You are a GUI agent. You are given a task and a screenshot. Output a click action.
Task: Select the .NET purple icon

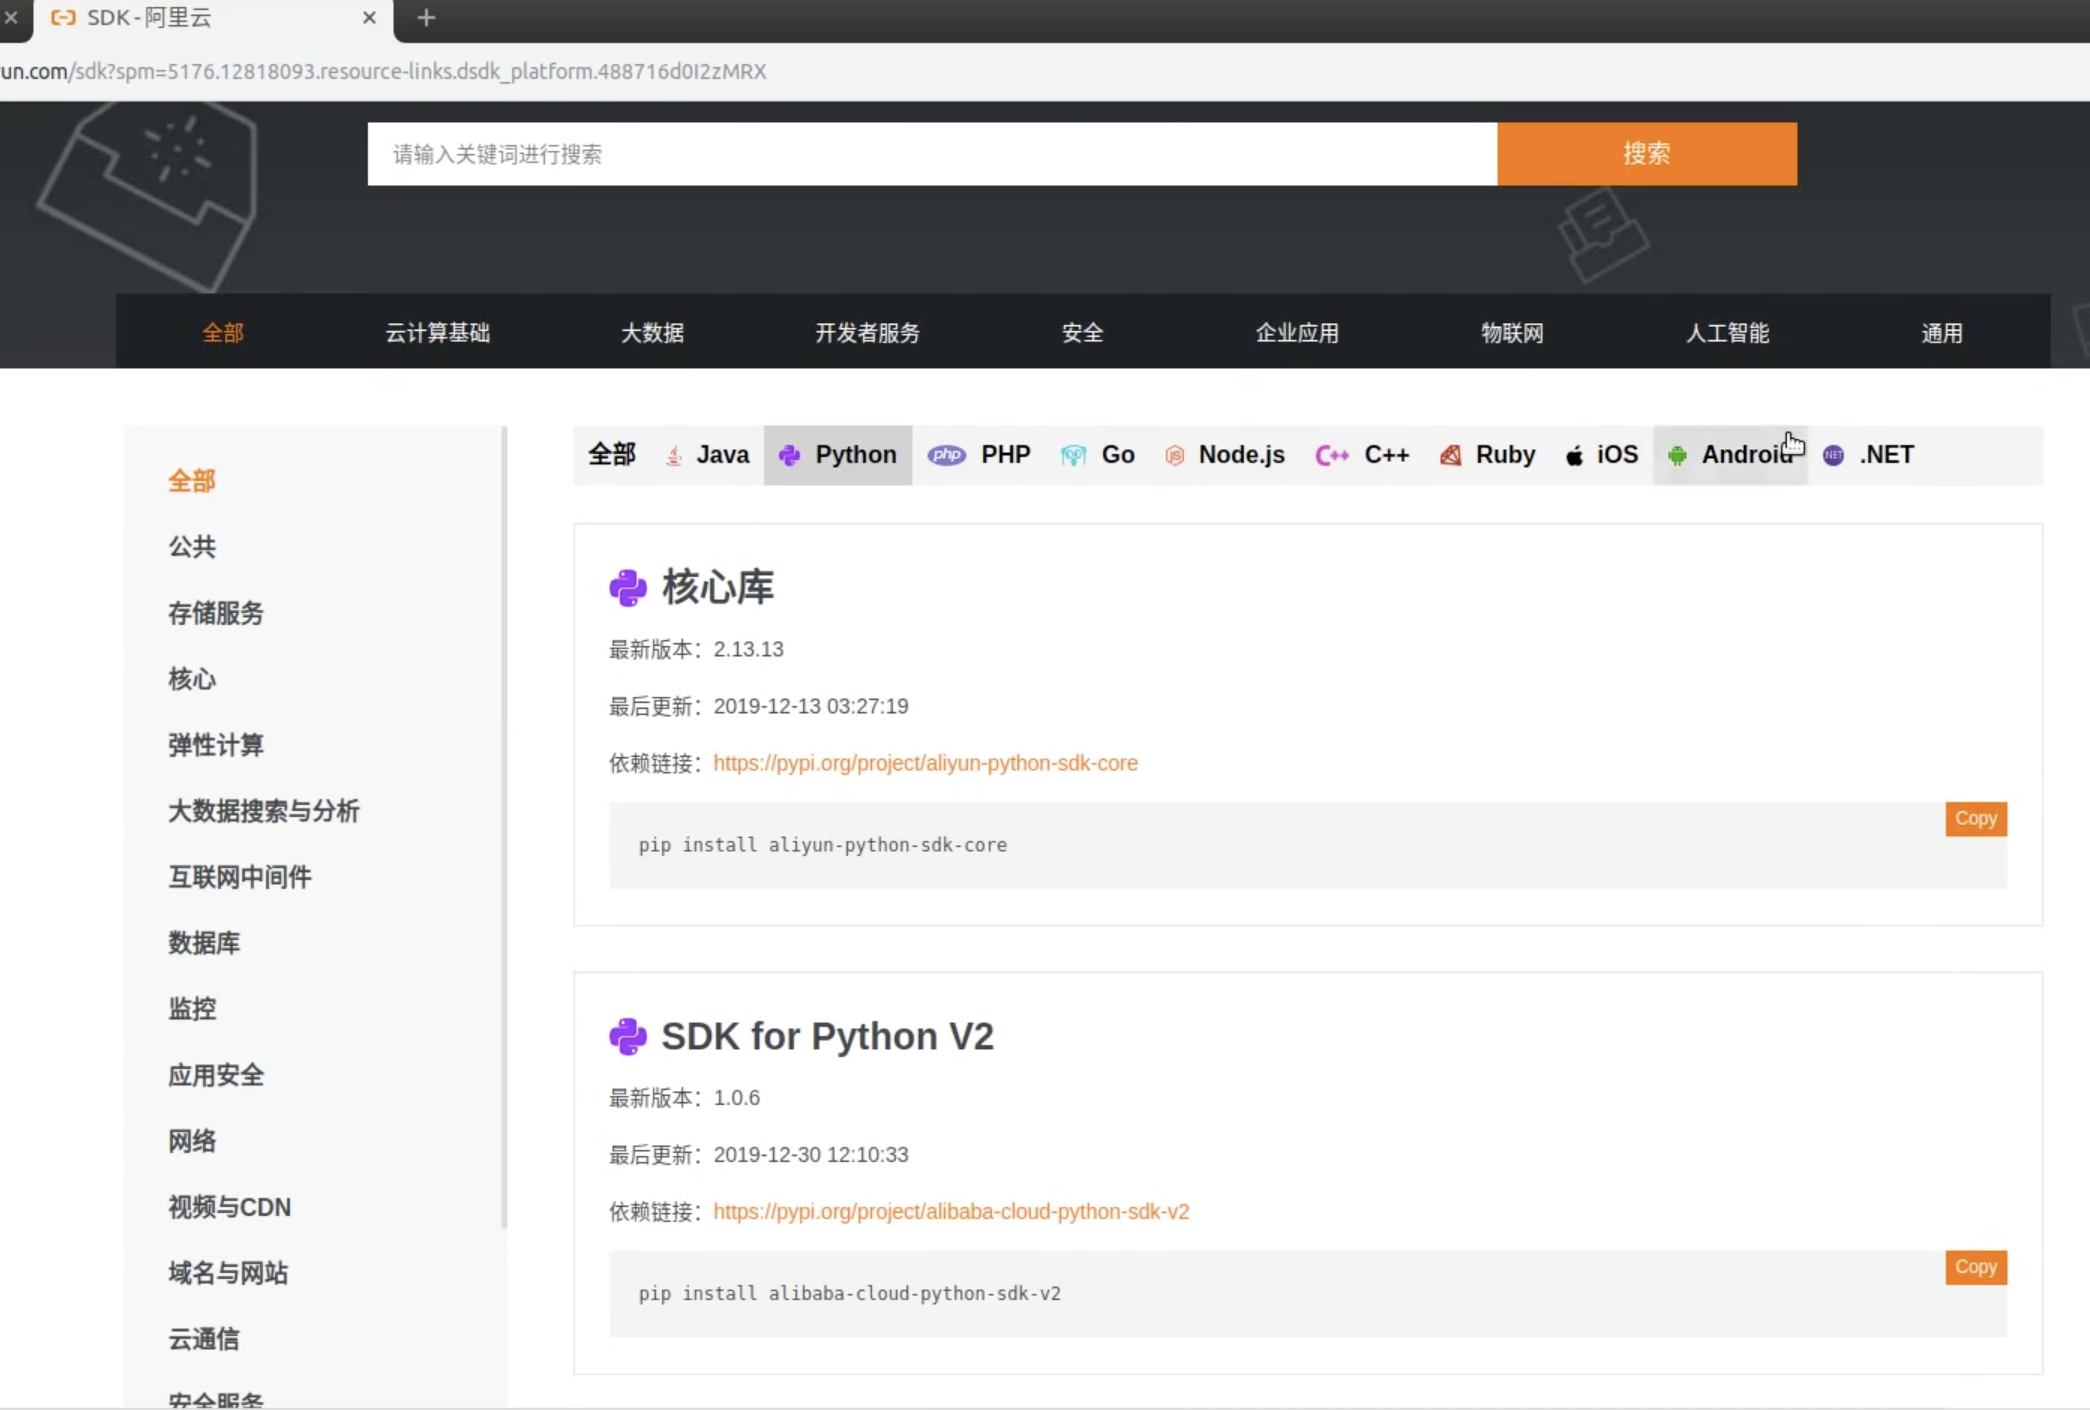click(x=1833, y=456)
